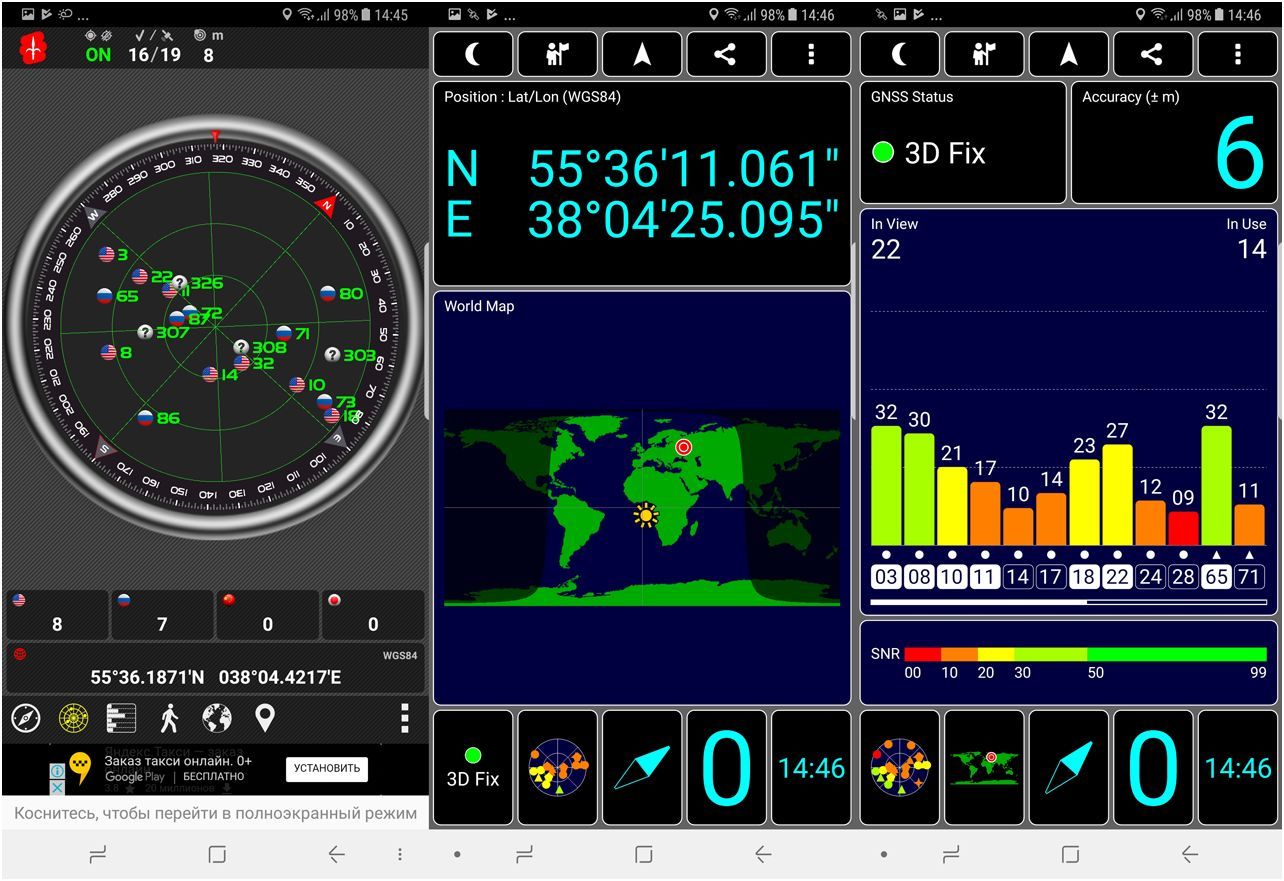This screenshot has height=881, width=1284.
Task: Tap the white location pin icon
Action: [x=264, y=718]
